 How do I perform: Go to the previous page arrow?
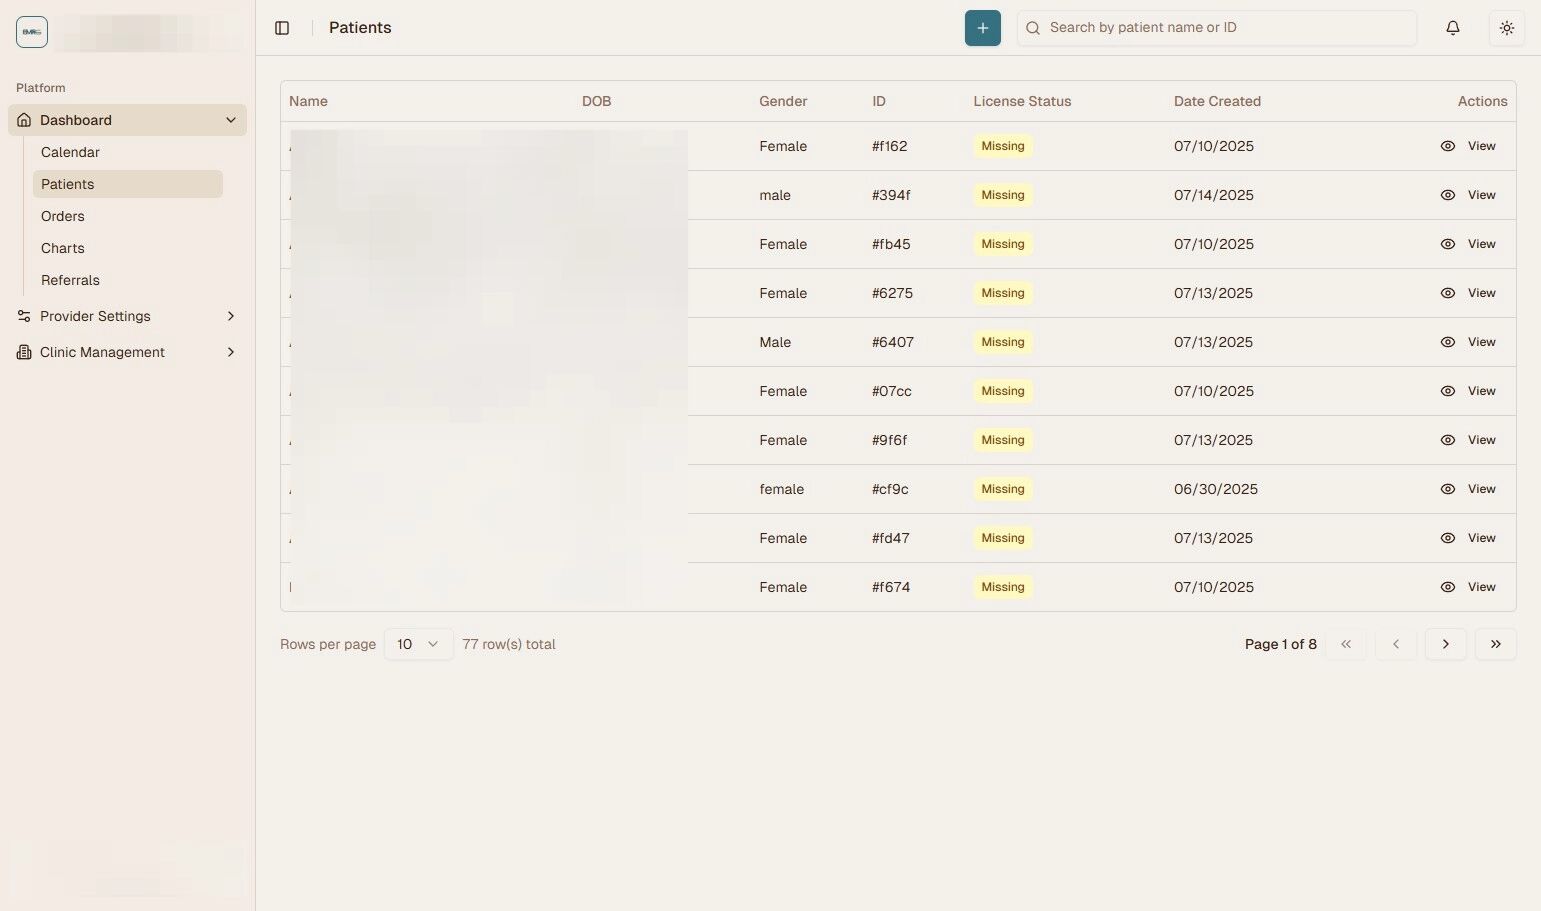(x=1395, y=644)
